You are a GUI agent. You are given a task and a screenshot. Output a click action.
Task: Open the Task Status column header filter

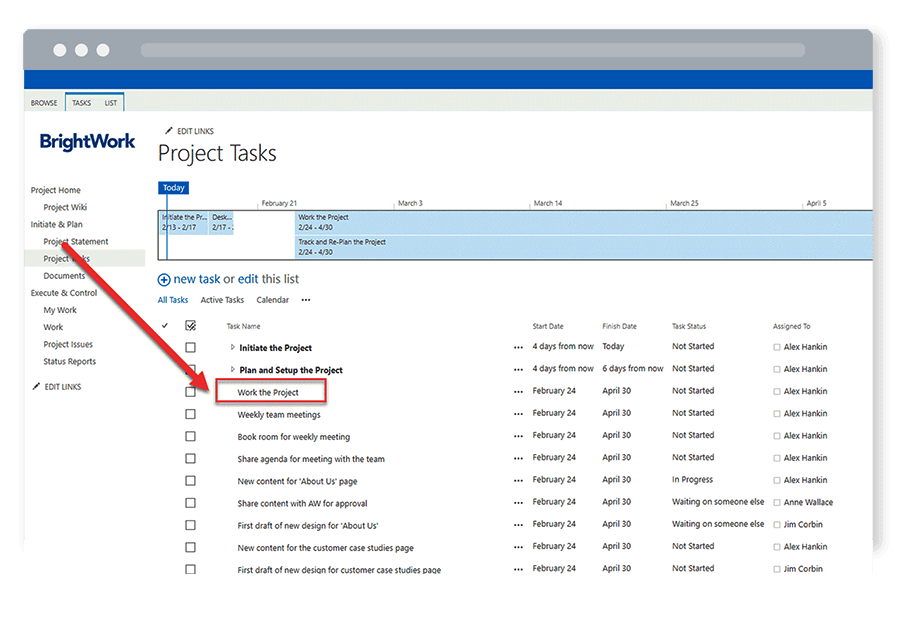coord(689,326)
